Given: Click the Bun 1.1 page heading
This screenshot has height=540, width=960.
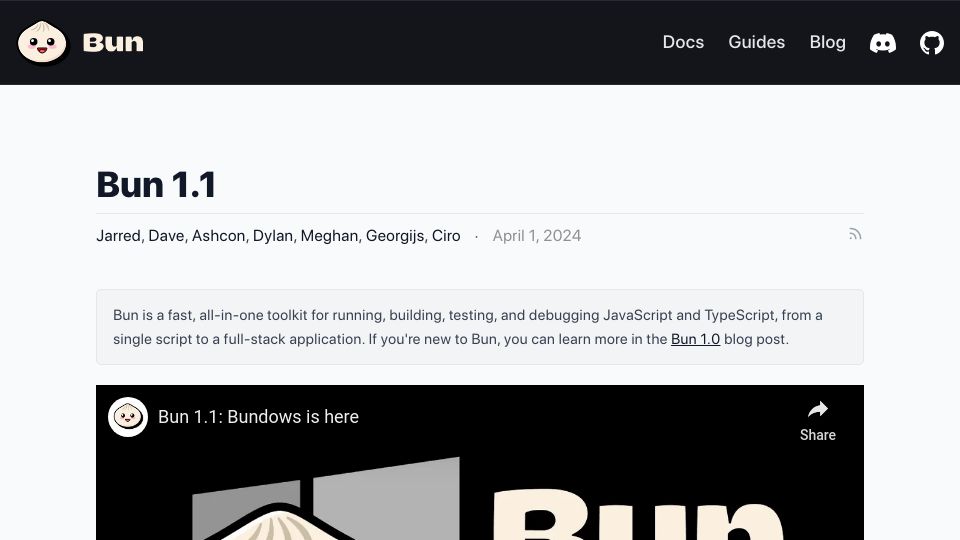Looking at the screenshot, I should pyautogui.click(x=156, y=184).
